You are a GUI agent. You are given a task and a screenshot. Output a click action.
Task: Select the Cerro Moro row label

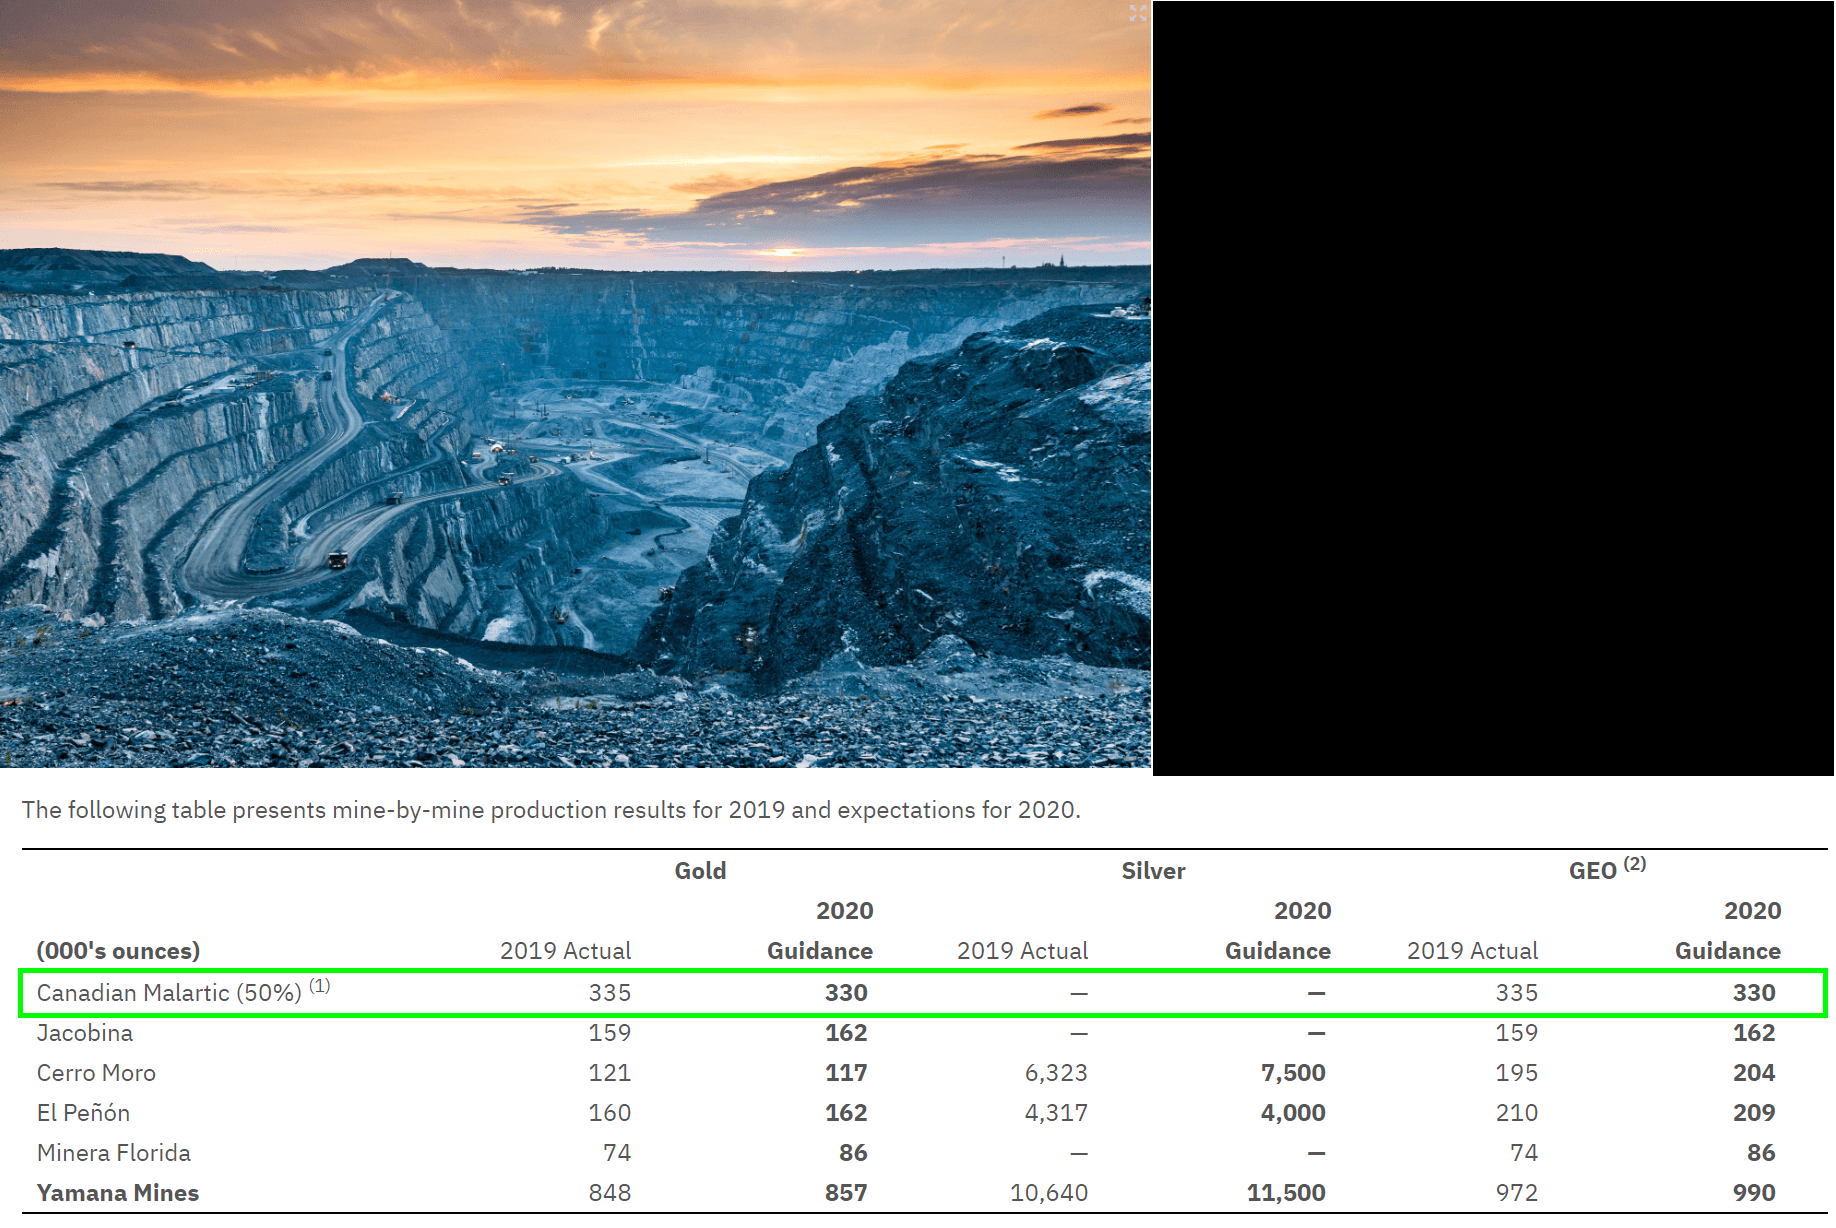click(96, 1073)
